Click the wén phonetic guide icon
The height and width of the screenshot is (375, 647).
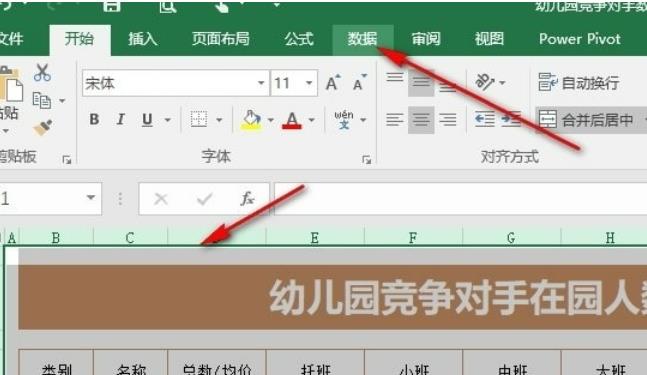coord(344,120)
